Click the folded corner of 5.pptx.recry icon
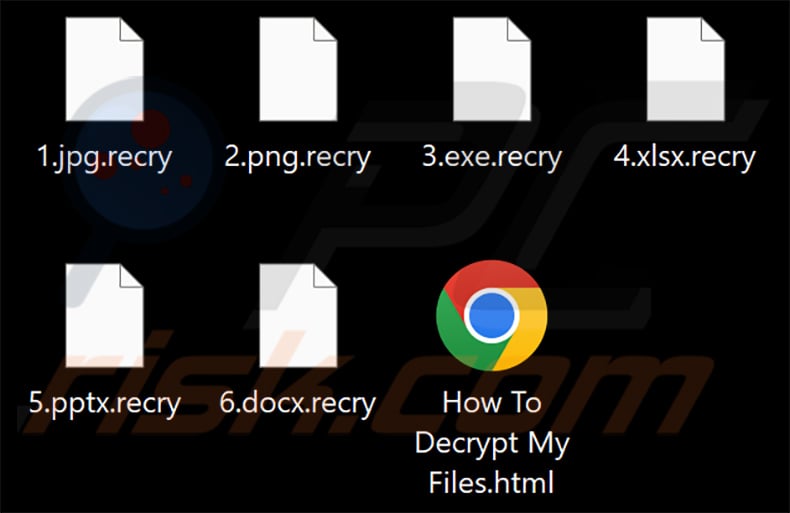Viewport: 790px width, 513px height. [x=131, y=275]
